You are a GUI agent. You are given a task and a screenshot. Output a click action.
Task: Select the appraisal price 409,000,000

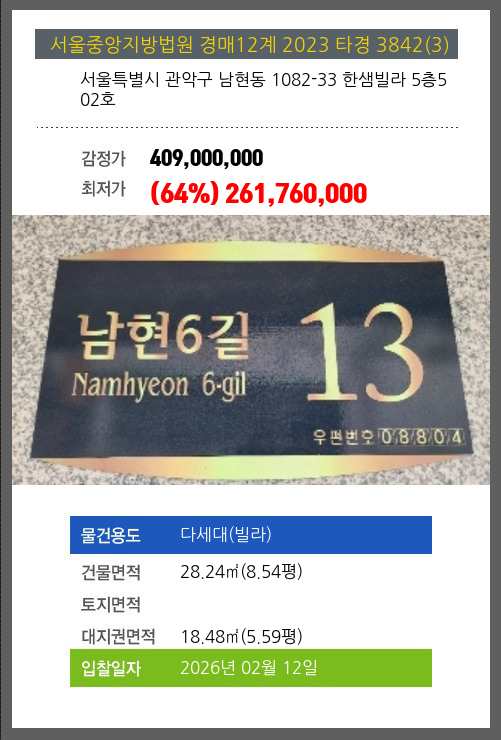[206, 158]
